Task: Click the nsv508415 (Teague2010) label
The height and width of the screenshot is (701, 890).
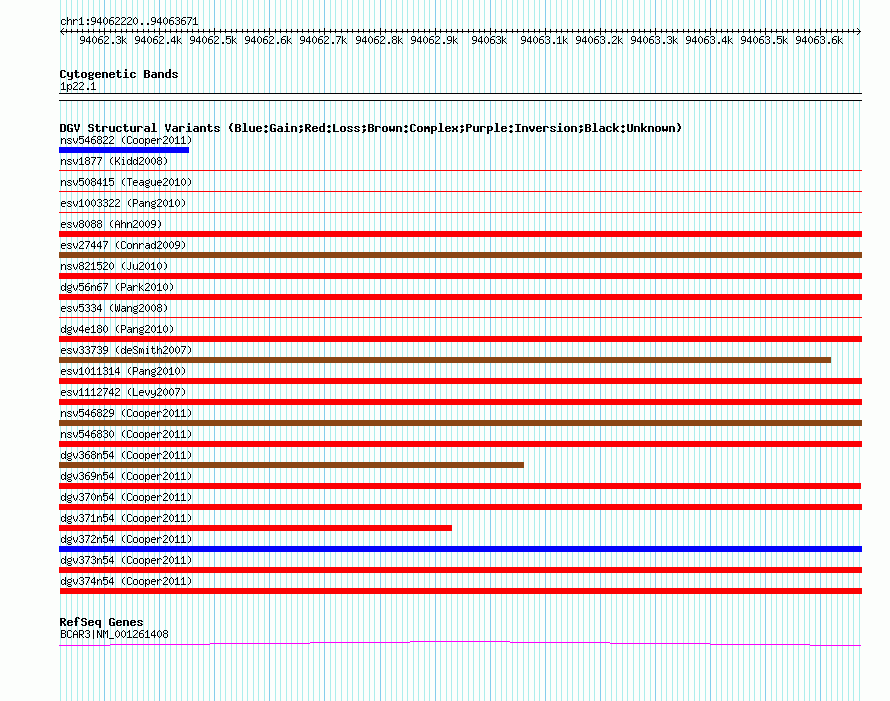Action: (126, 182)
